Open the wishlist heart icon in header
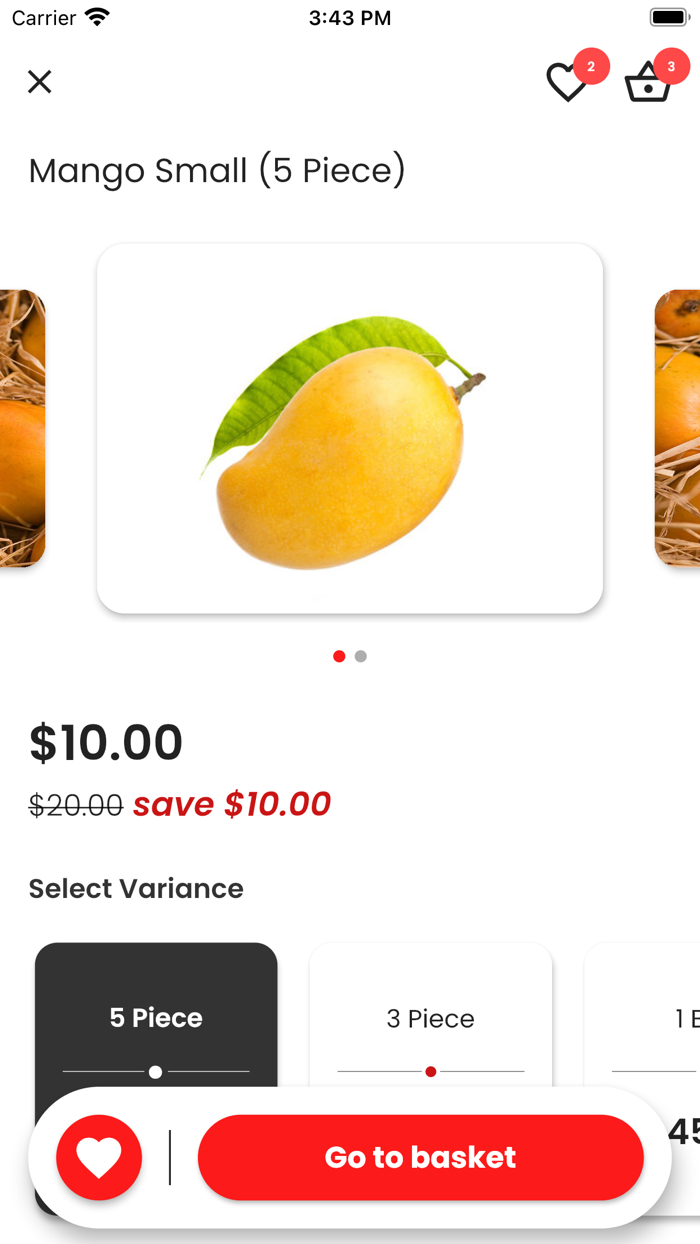Viewport: 700px width, 1244px height. [x=567, y=83]
